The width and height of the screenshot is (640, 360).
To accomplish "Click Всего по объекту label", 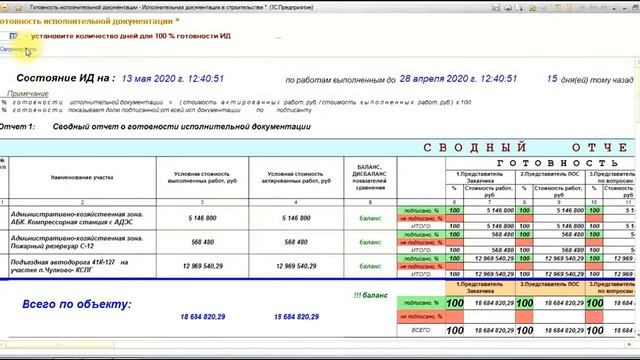I will tap(77, 304).
